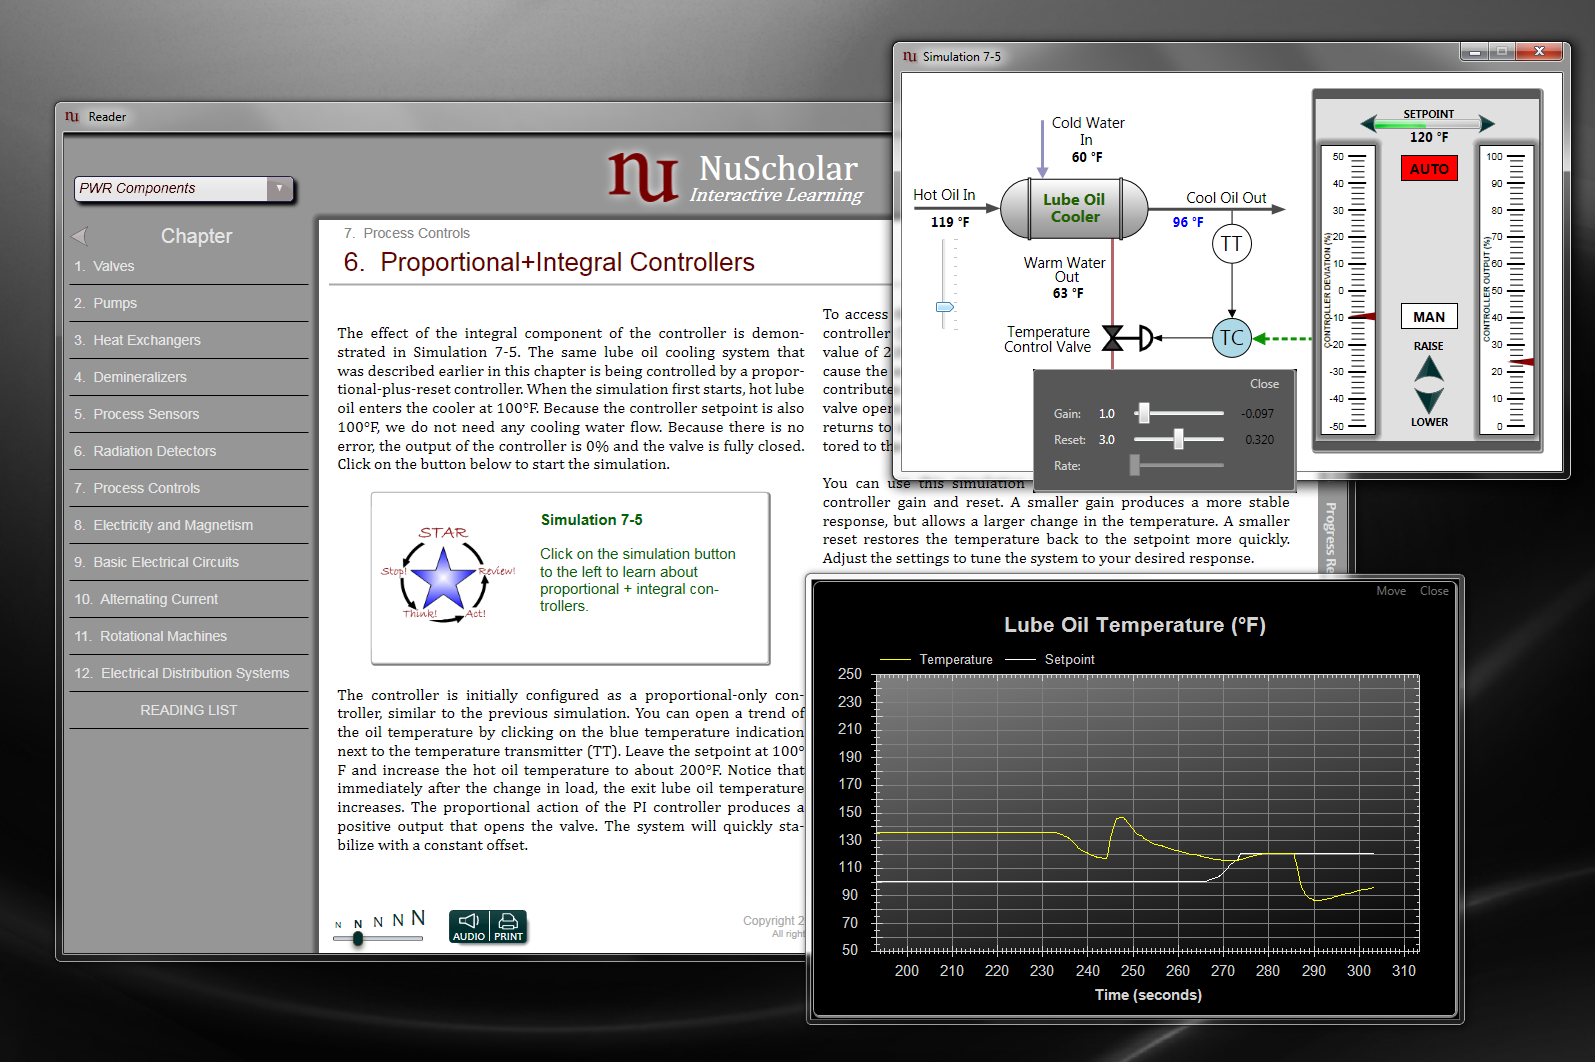Click the Controller Output gauge
The image size is (1595, 1062).
pos(1506,291)
